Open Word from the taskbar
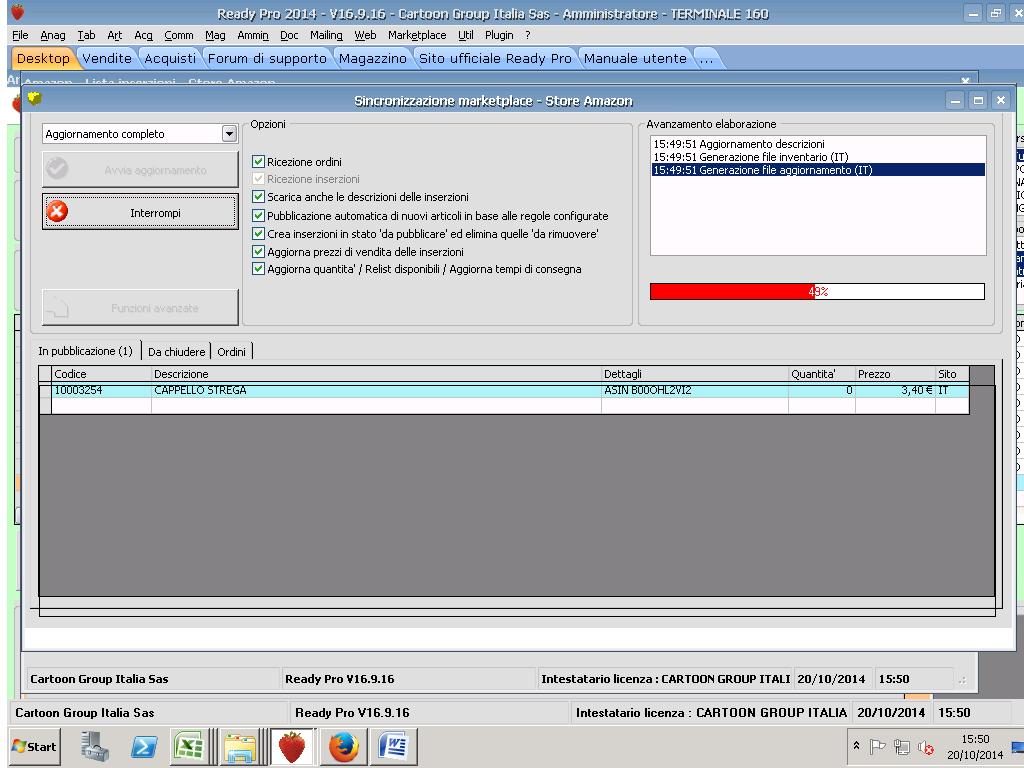The width and height of the screenshot is (1024, 768). click(394, 746)
